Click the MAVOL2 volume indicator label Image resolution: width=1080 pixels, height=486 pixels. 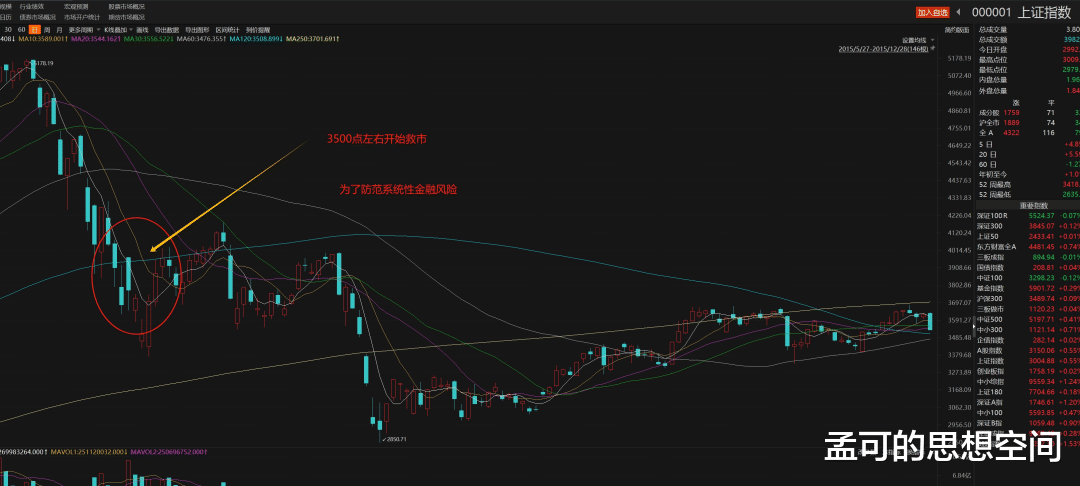(x=169, y=452)
